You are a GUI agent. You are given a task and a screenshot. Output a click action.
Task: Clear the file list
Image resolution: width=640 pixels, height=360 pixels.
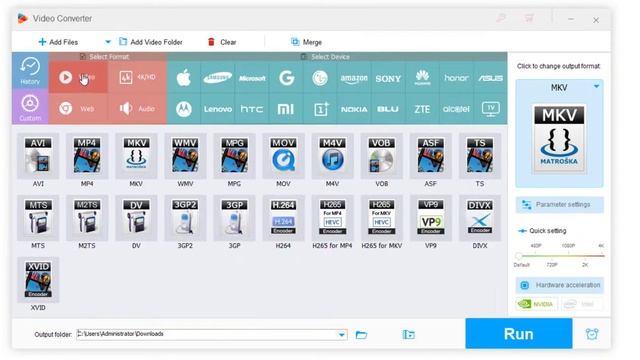click(222, 42)
